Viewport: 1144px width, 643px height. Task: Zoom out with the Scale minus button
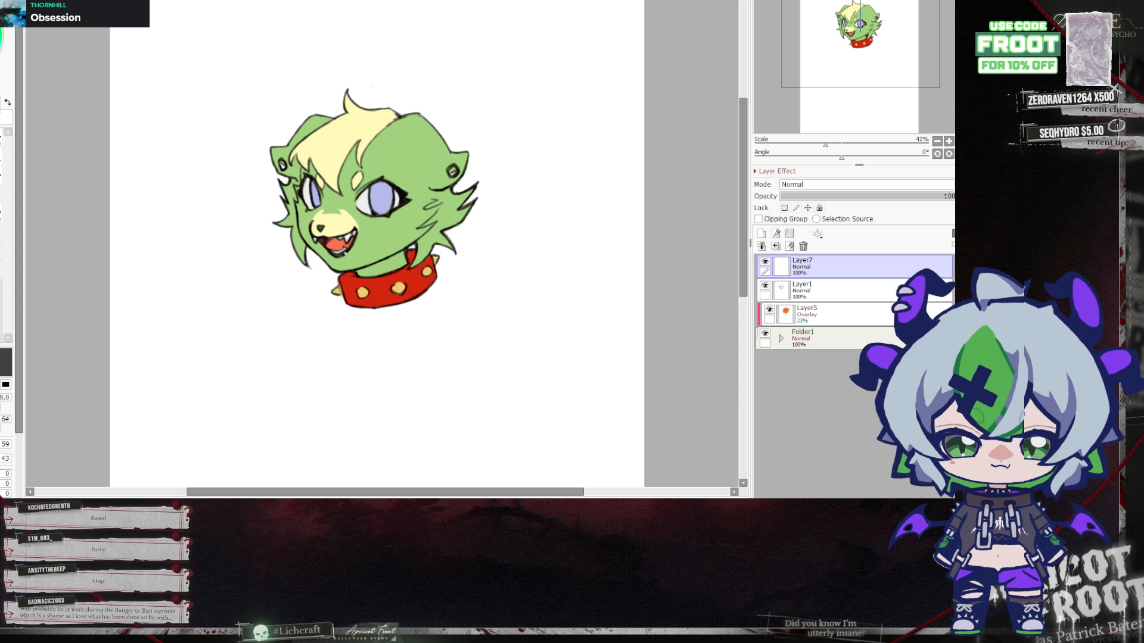coord(937,141)
